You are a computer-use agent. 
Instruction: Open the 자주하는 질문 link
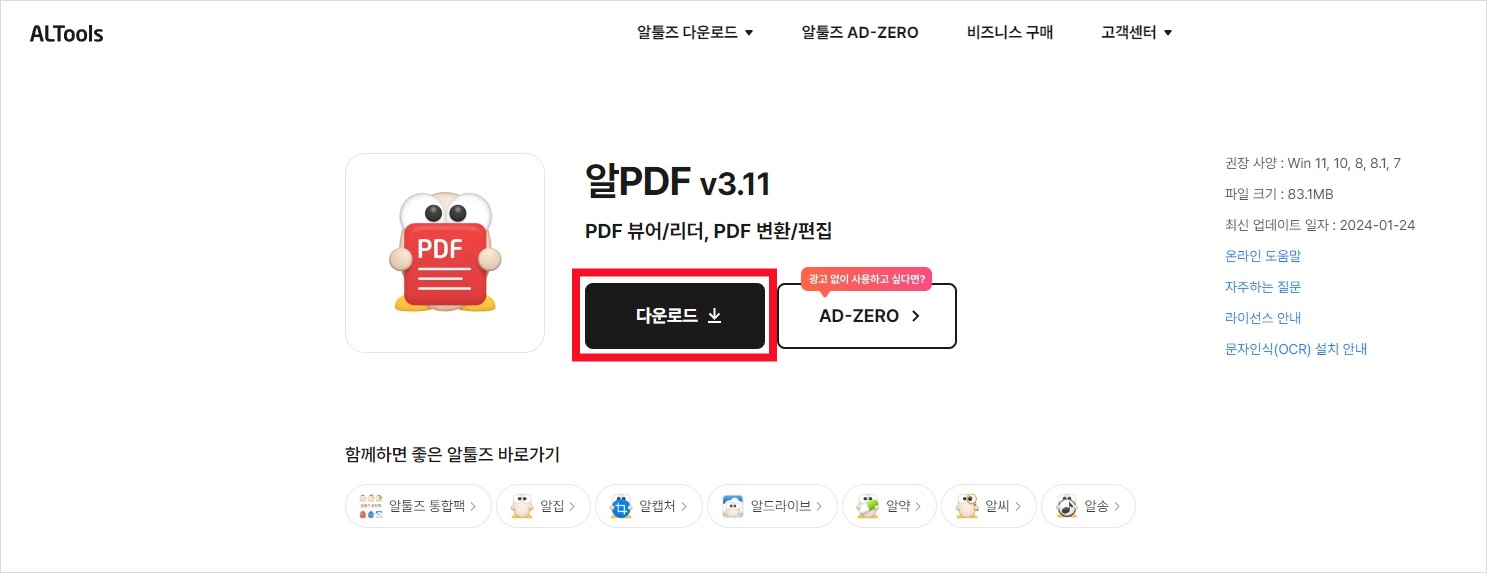coord(1263,287)
